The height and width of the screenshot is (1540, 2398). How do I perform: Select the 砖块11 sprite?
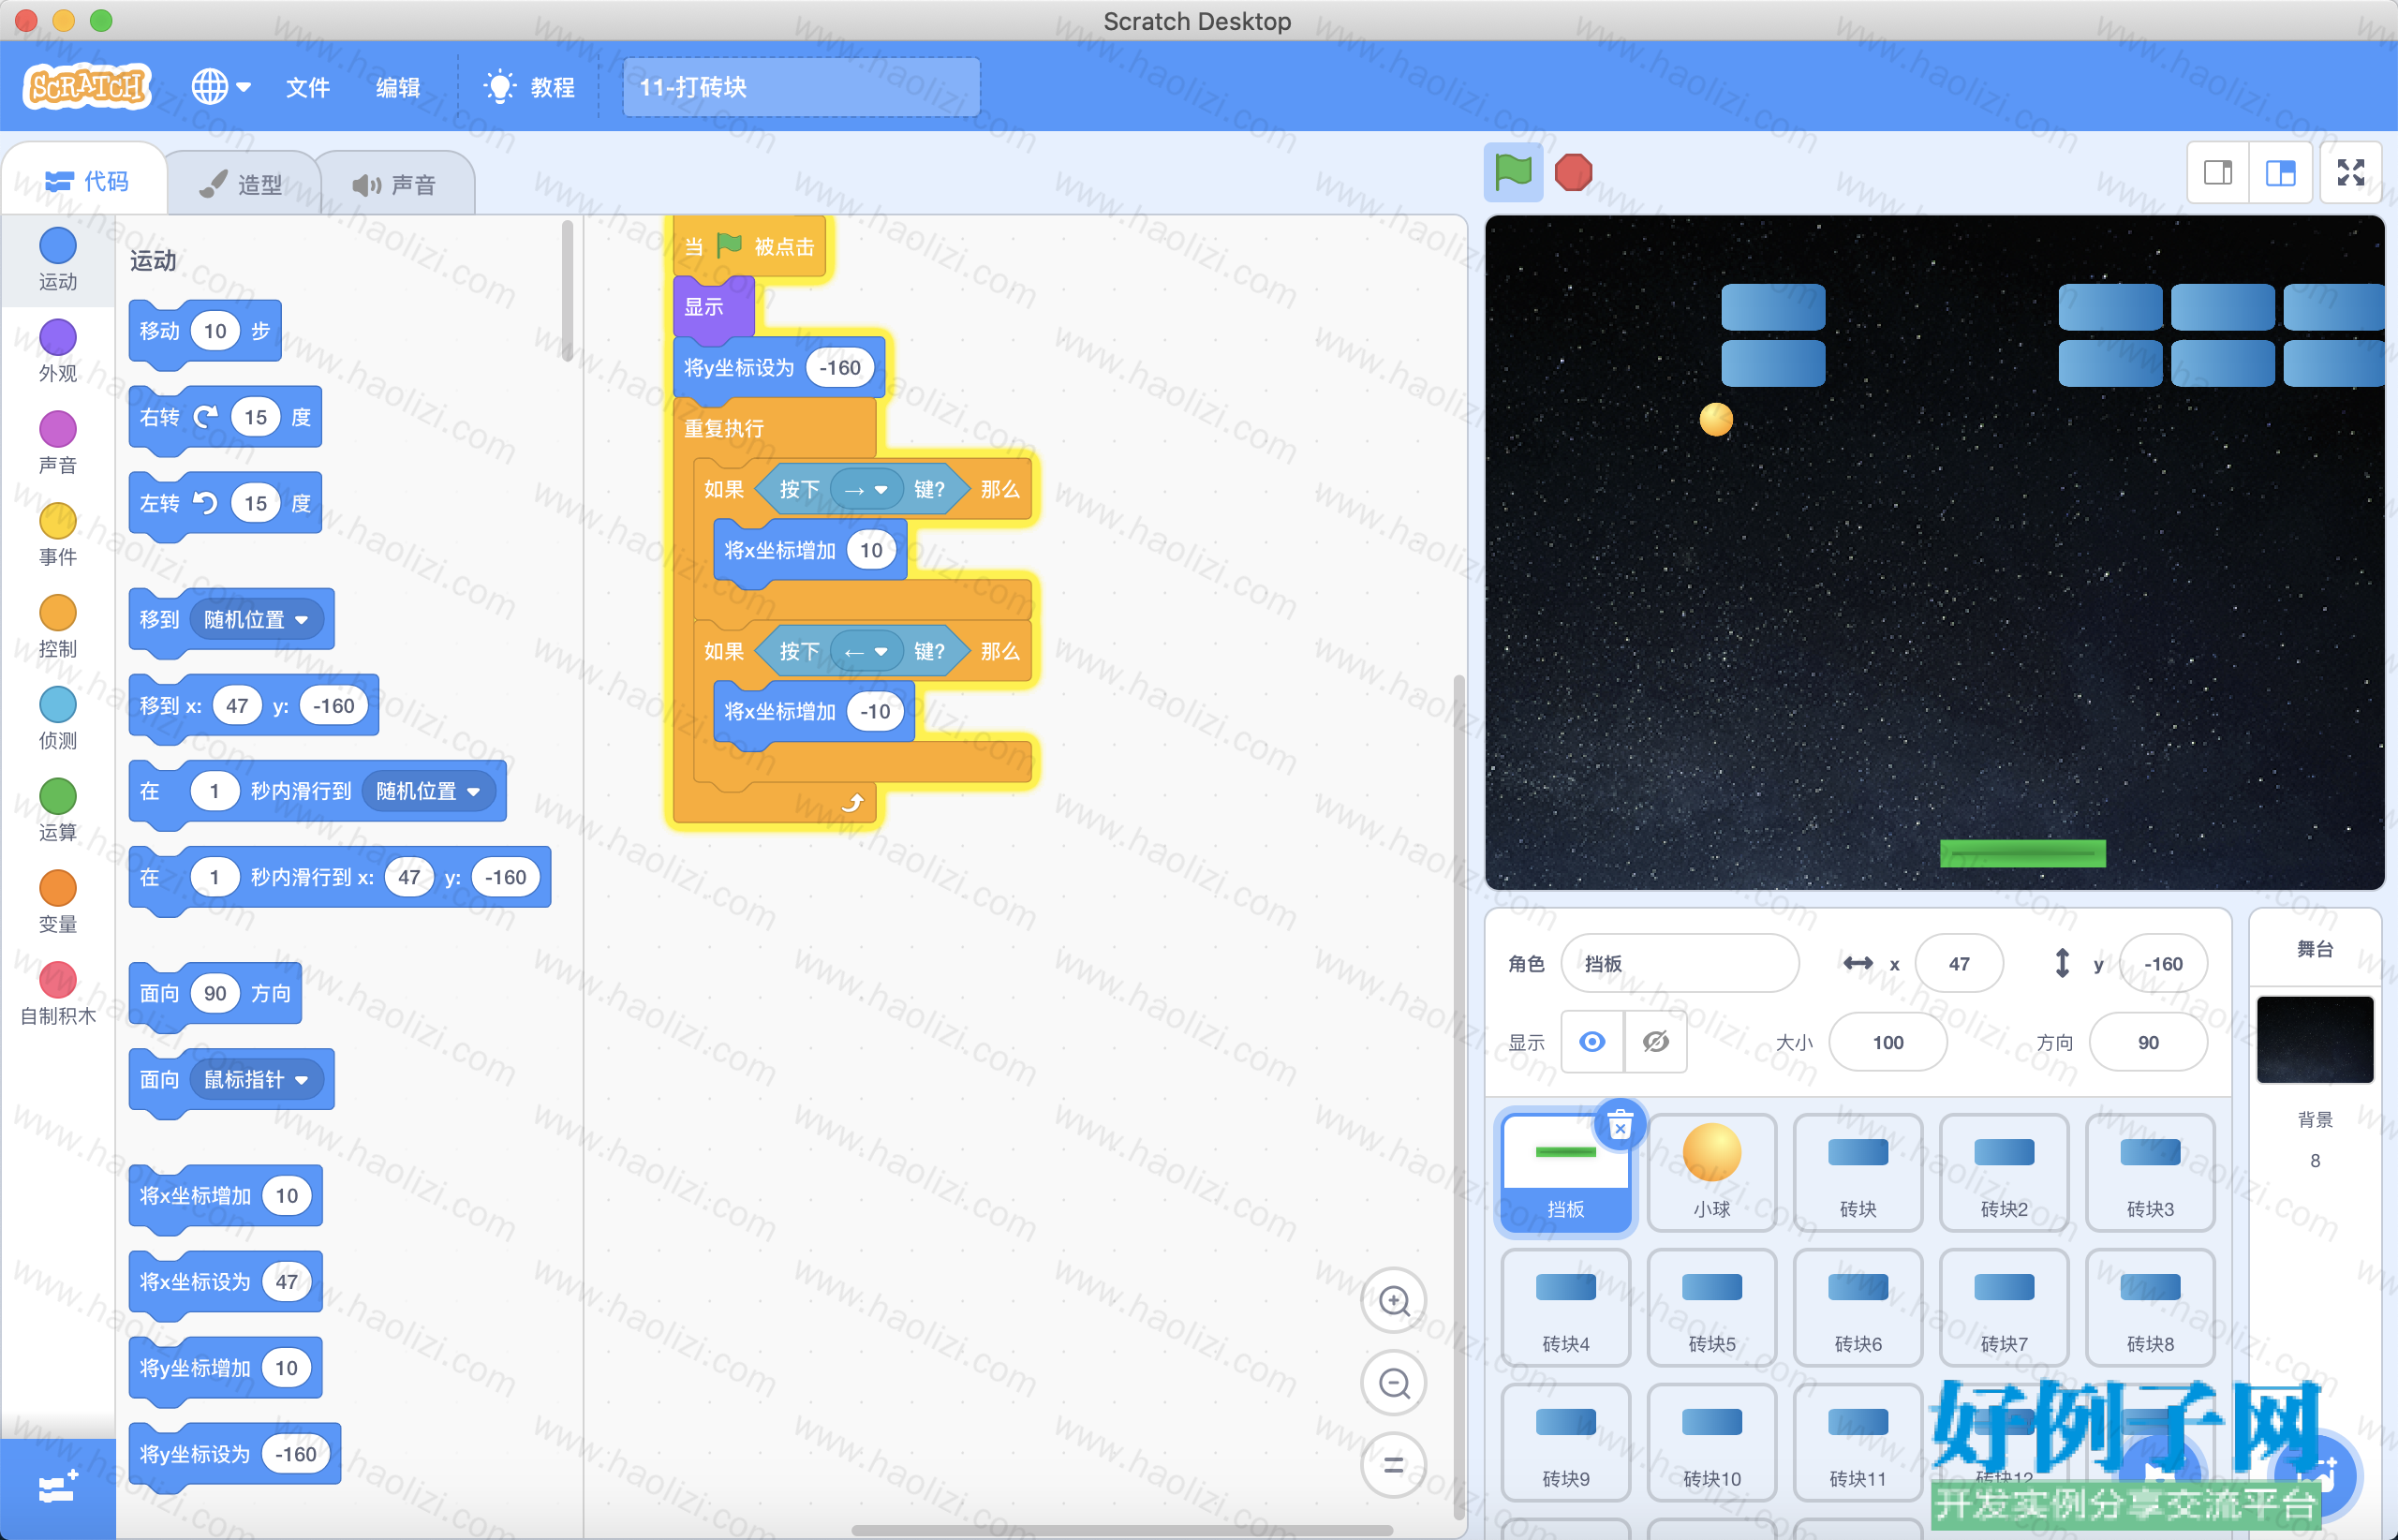tap(1858, 1443)
